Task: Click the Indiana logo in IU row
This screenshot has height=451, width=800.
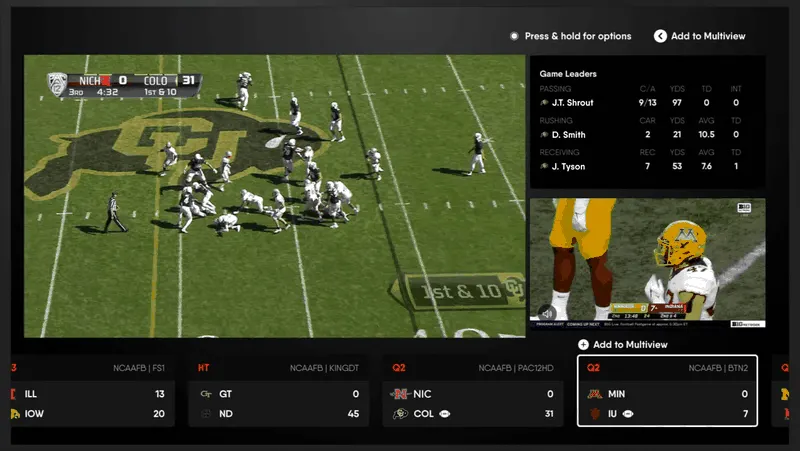Action: tap(594, 414)
